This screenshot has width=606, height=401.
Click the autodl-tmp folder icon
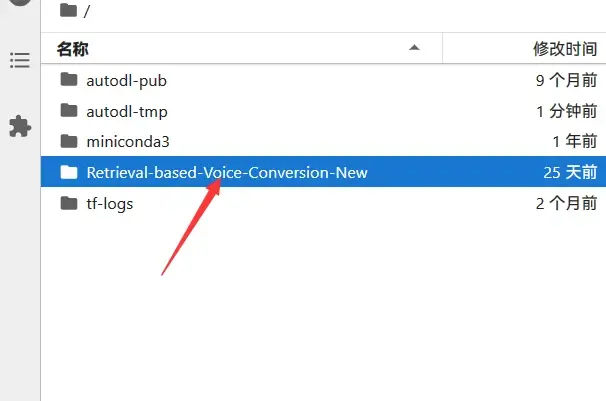[x=69, y=110]
